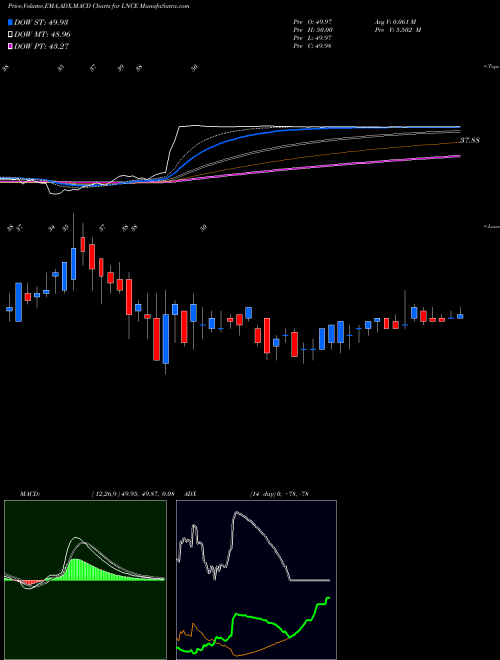This screenshot has width=500, height=660.
Task: Open the ADX indicator chart panel
Action: (256, 580)
